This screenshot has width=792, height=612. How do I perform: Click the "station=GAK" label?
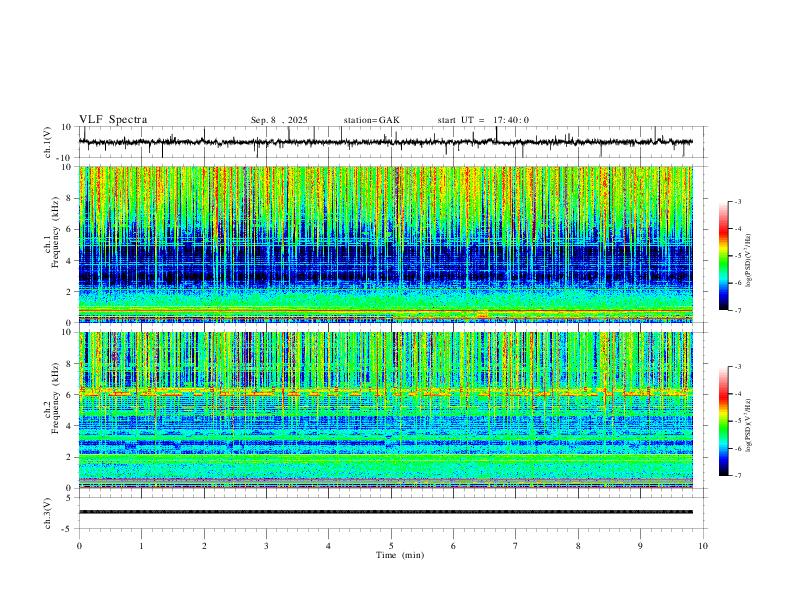point(371,120)
